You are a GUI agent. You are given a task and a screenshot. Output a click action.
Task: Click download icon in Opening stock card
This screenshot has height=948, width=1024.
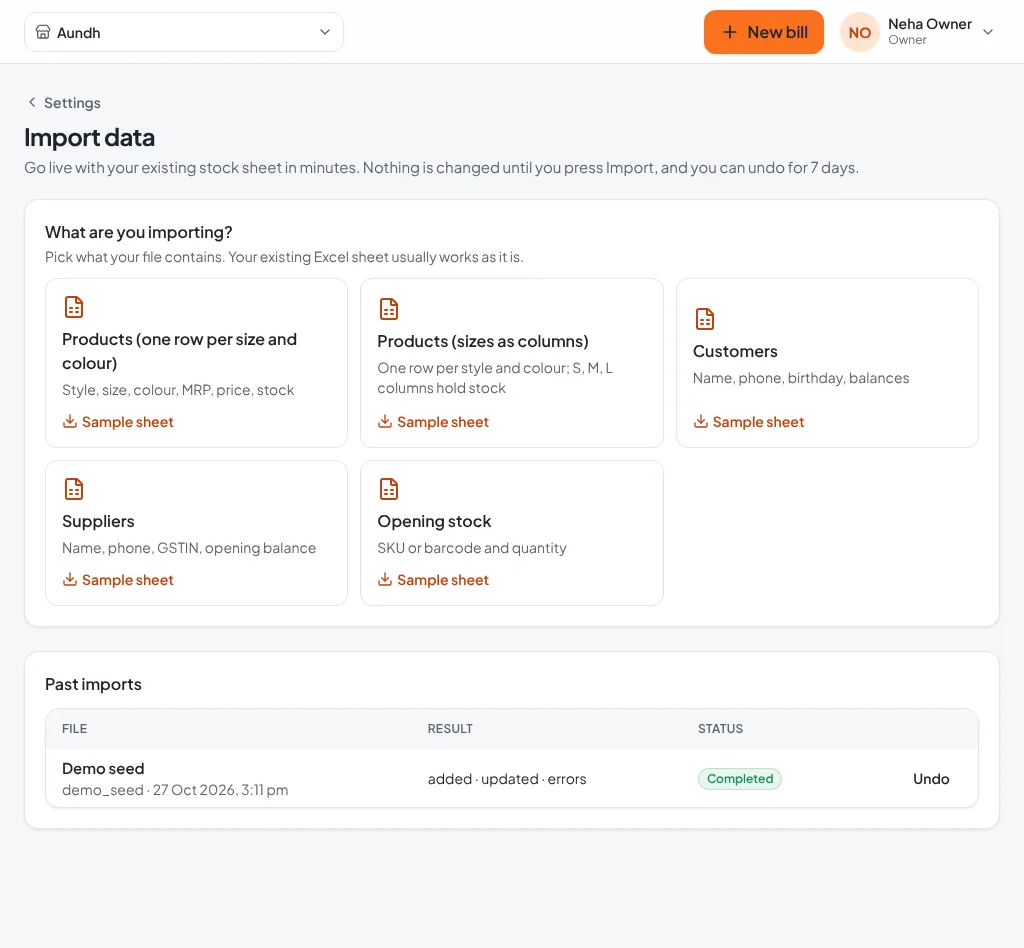(385, 579)
